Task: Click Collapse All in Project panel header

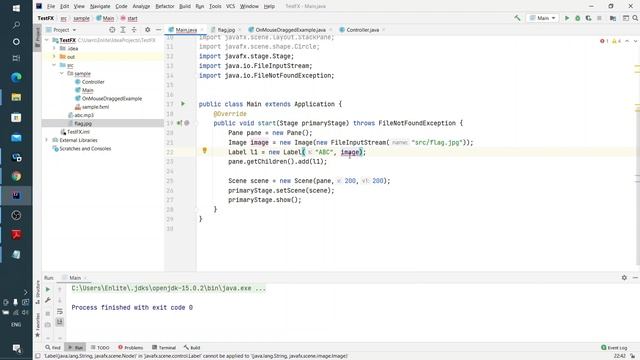Action: (133, 30)
